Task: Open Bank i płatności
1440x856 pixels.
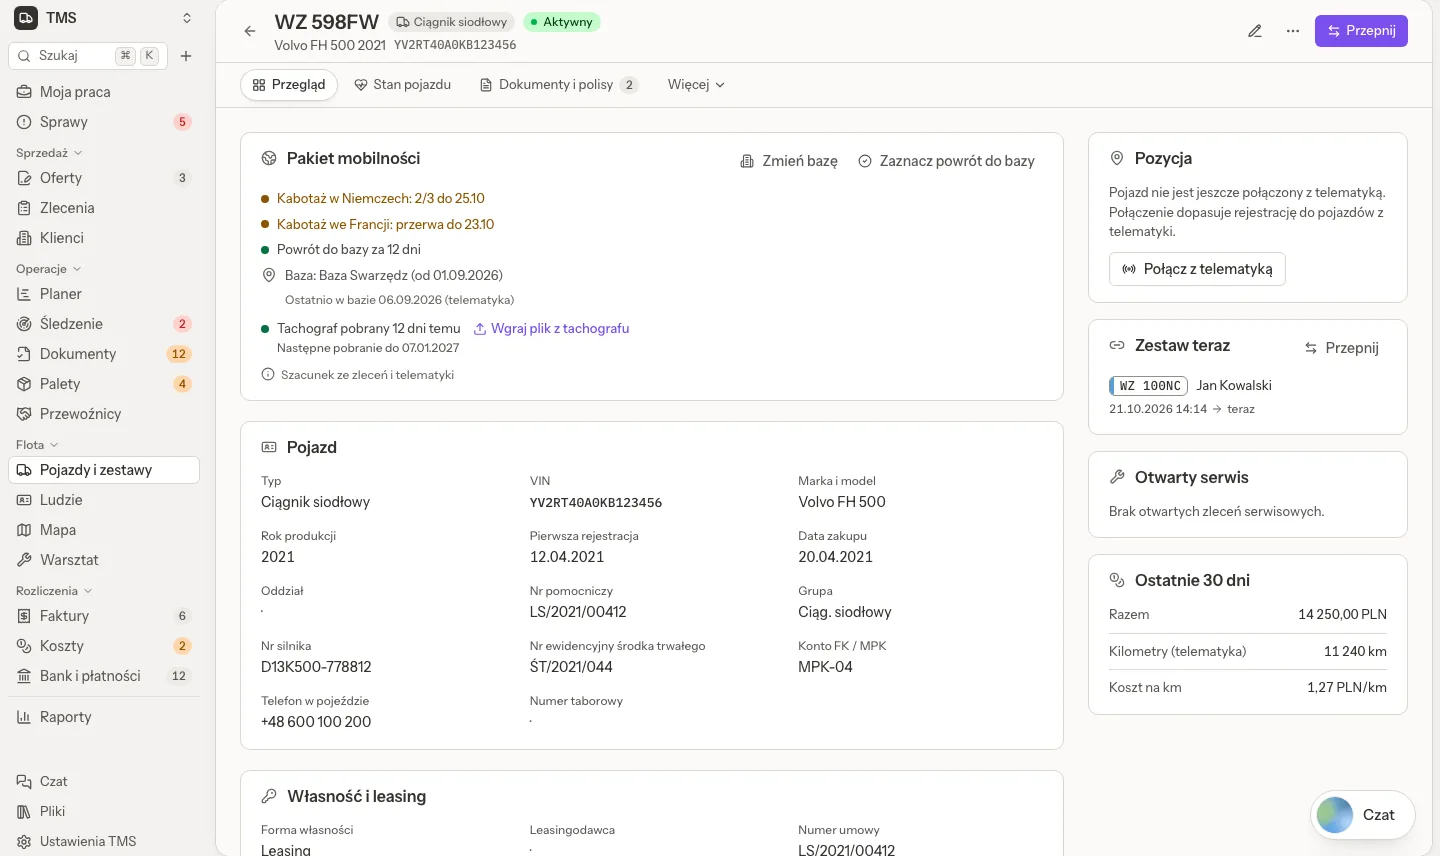Action: 104,676
